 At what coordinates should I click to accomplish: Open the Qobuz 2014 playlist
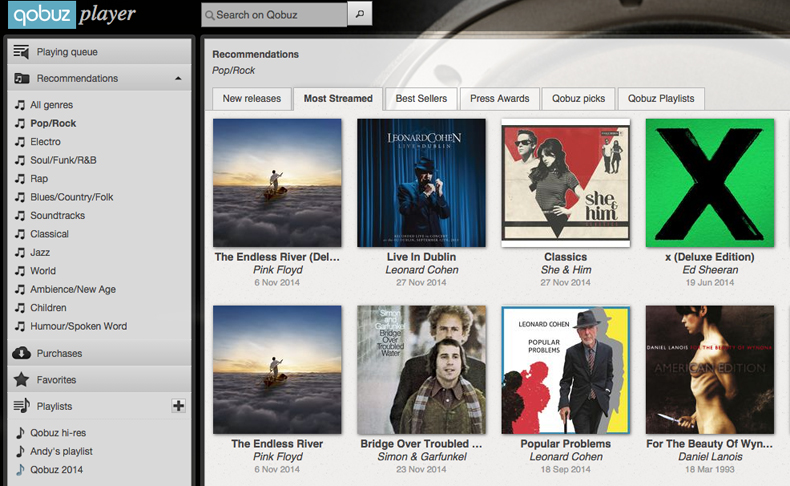coord(56,469)
